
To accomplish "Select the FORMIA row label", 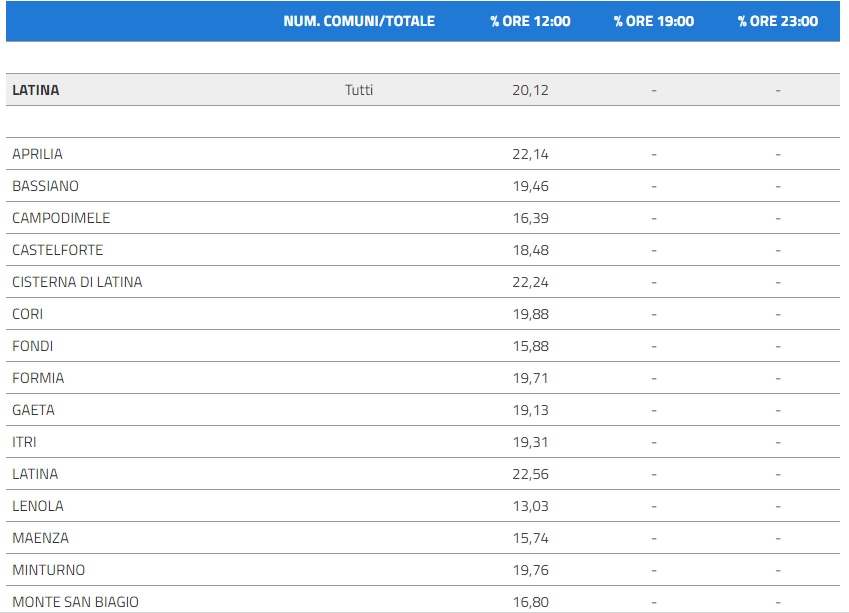I will pos(38,378).
